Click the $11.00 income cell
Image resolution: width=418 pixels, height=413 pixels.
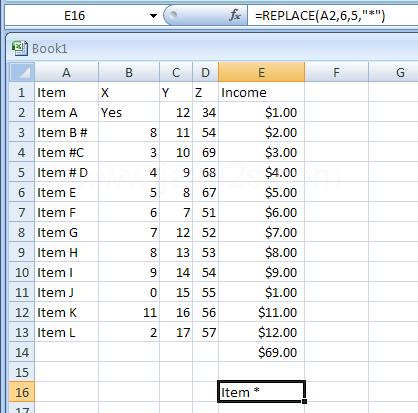coord(262,312)
